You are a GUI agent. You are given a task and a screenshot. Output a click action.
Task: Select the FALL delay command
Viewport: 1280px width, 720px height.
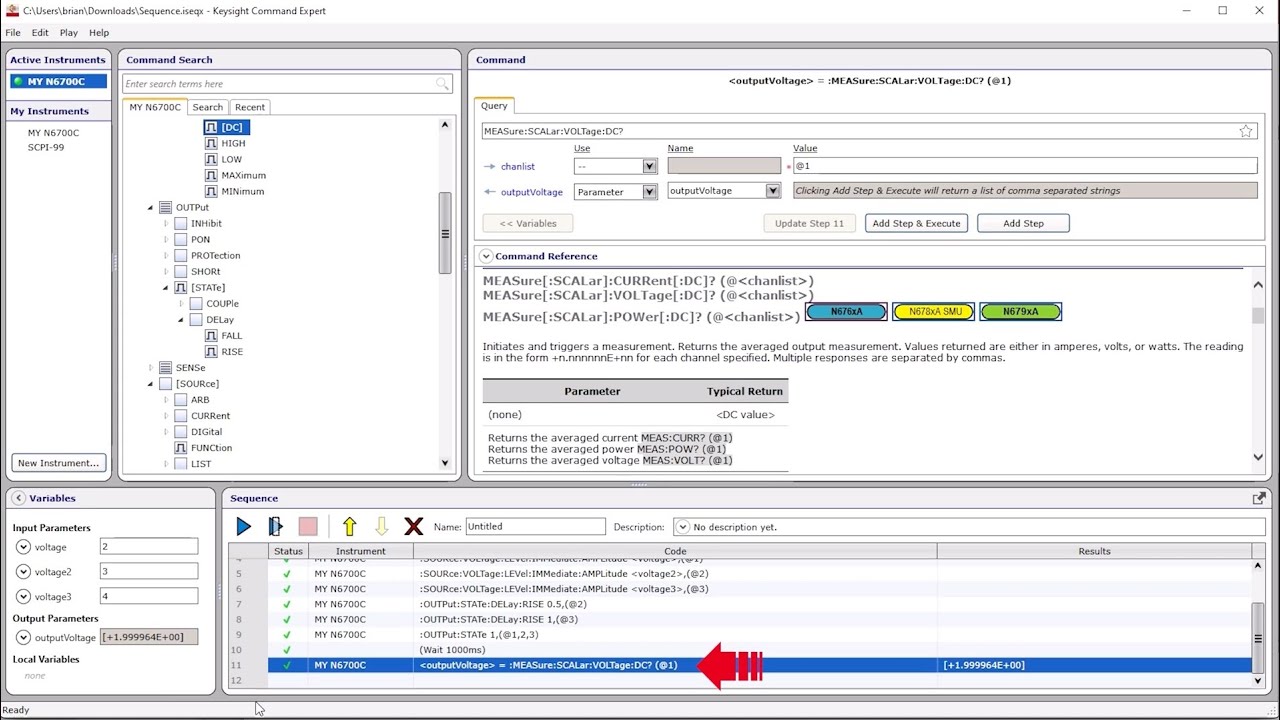pos(224,335)
